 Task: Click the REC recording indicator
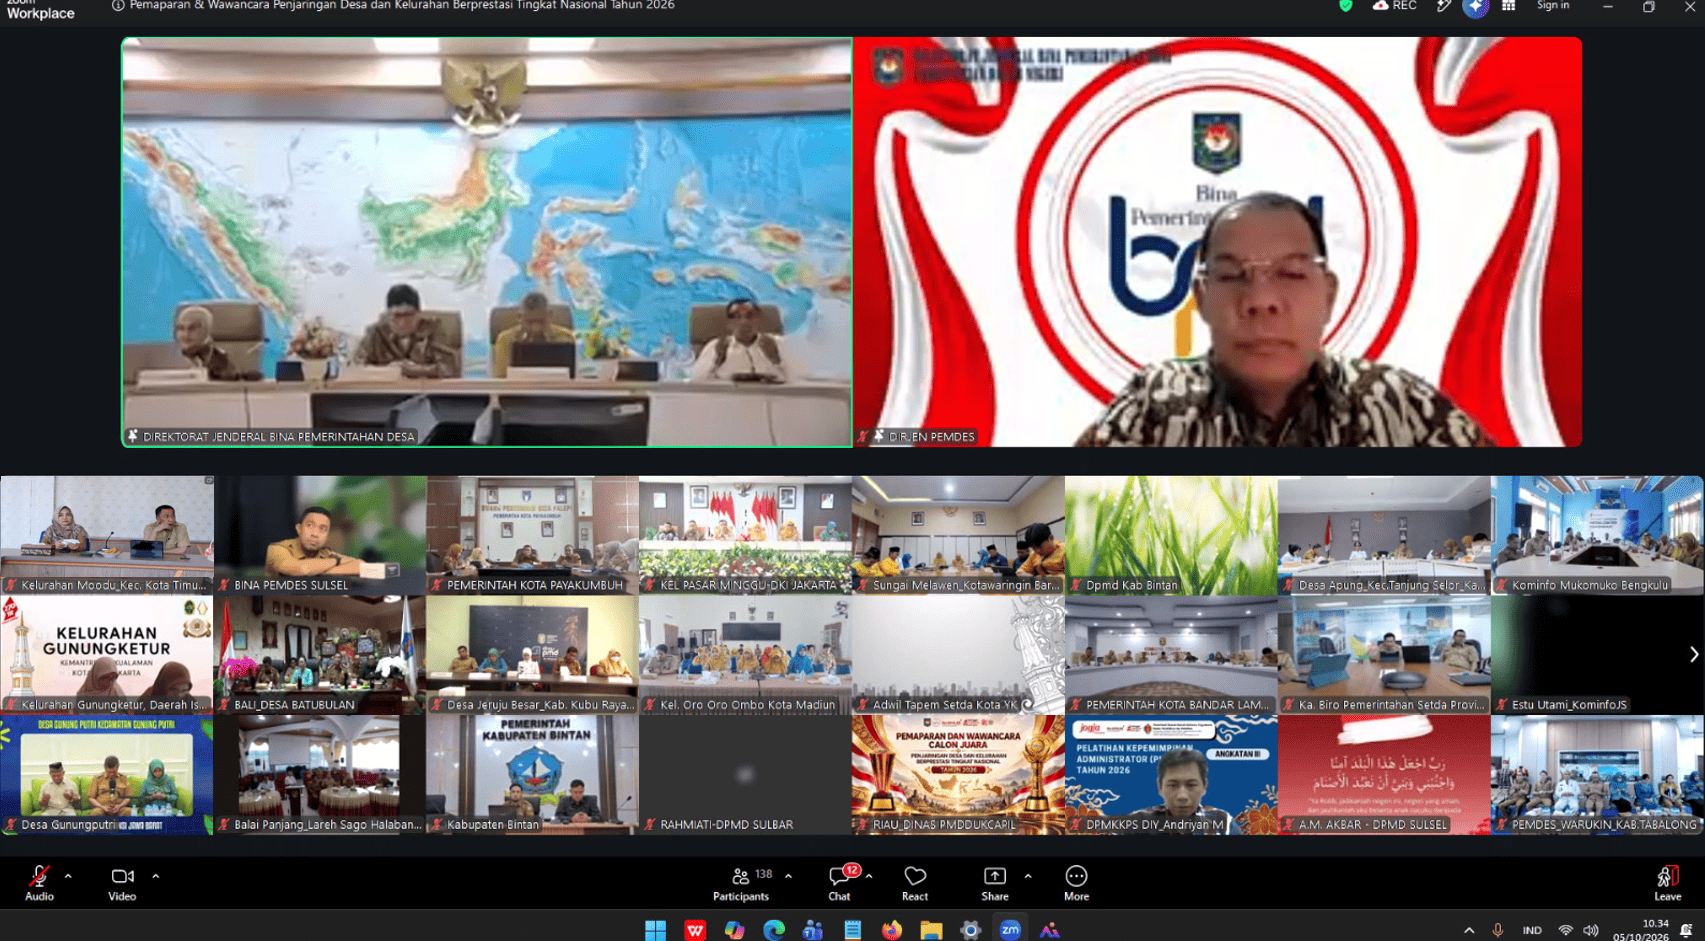[x=1394, y=6]
